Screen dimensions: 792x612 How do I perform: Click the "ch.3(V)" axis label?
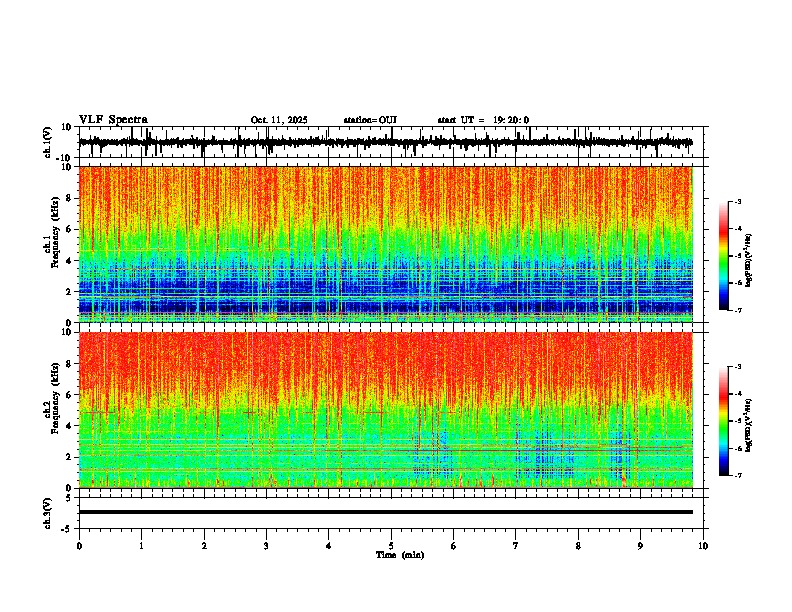click(x=48, y=513)
